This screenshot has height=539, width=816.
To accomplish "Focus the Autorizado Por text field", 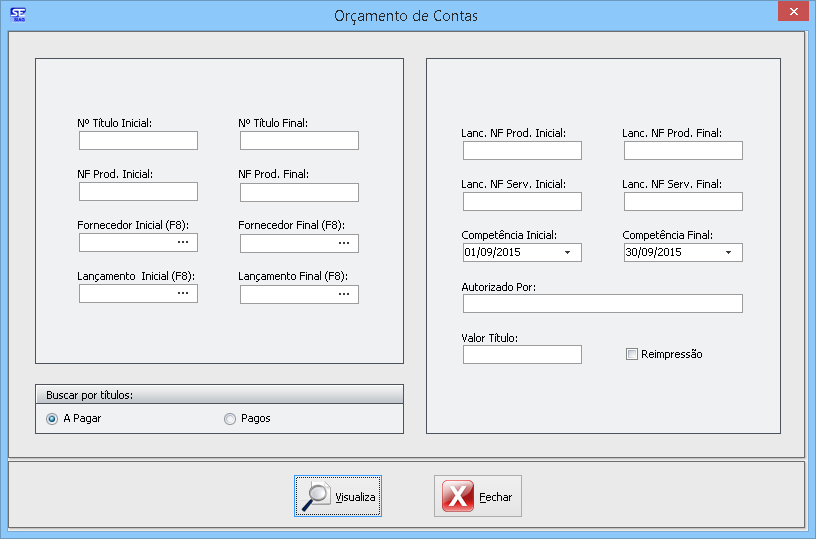I will click(x=602, y=304).
